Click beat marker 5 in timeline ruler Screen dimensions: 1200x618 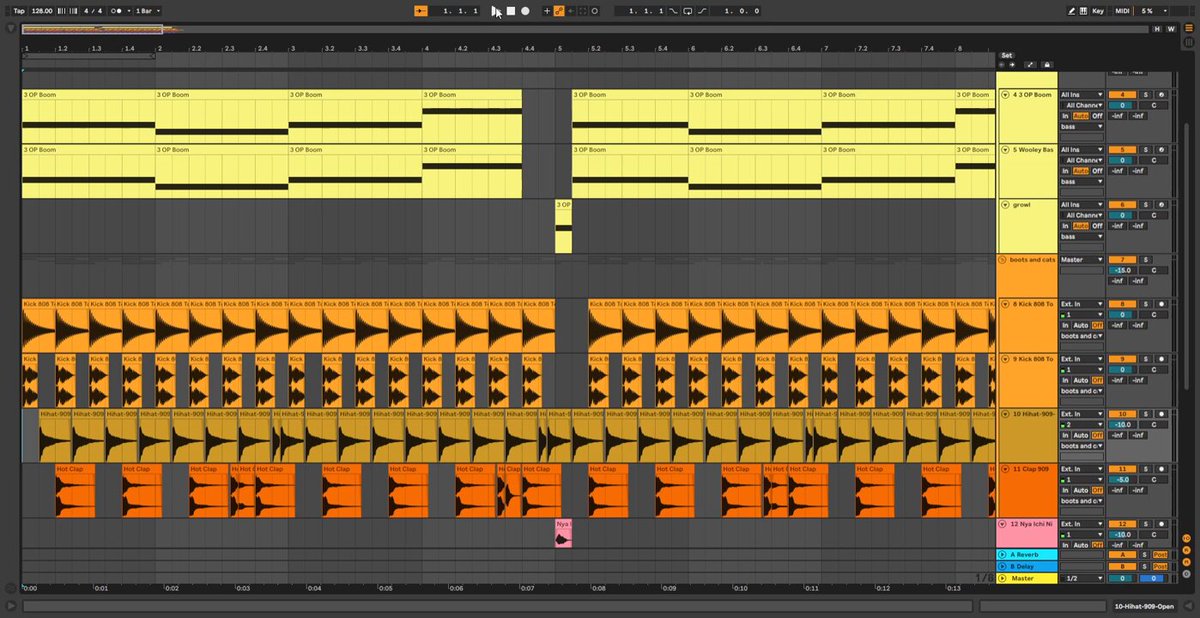pos(560,48)
